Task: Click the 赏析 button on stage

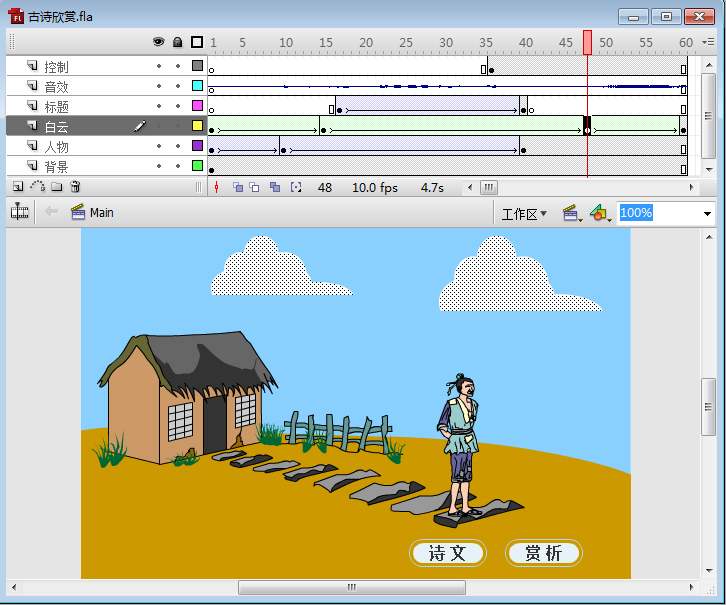Action: point(544,553)
